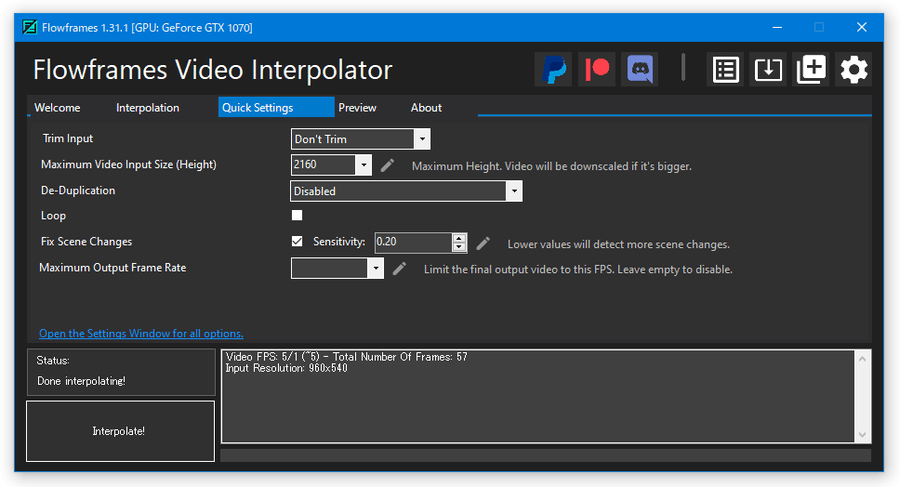Open the PayPal donation link icon
This screenshot has width=900, height=487.
click(553, 69)
